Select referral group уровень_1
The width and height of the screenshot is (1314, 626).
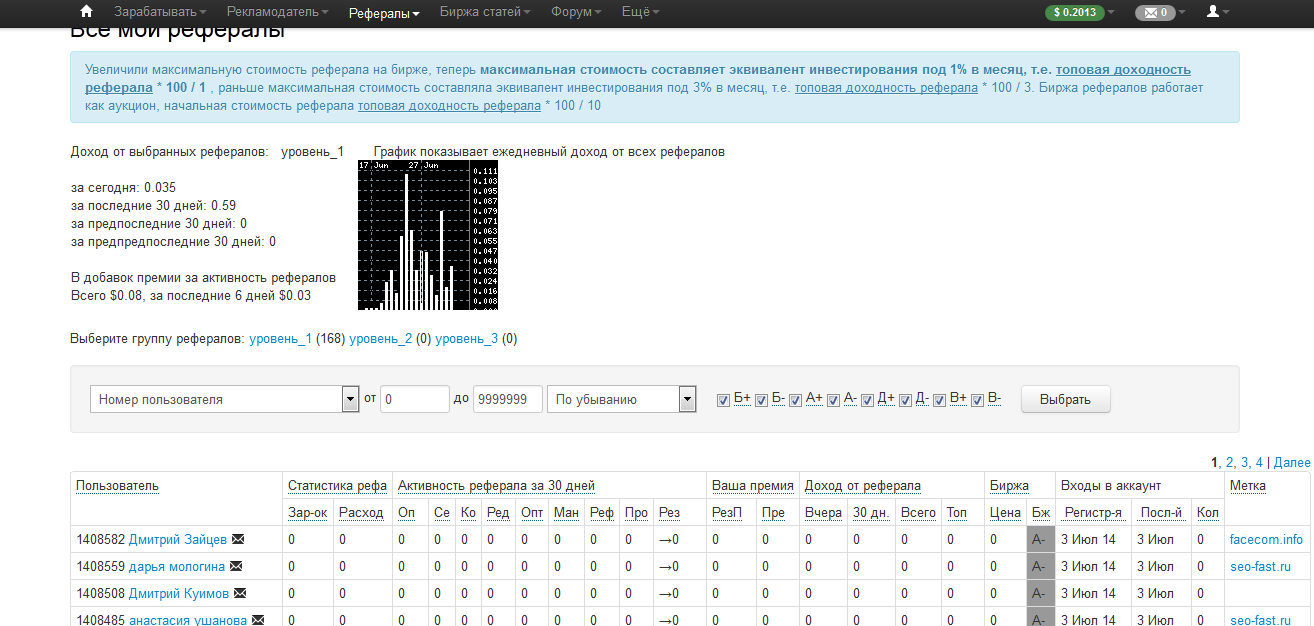click(x=280, y=339)
